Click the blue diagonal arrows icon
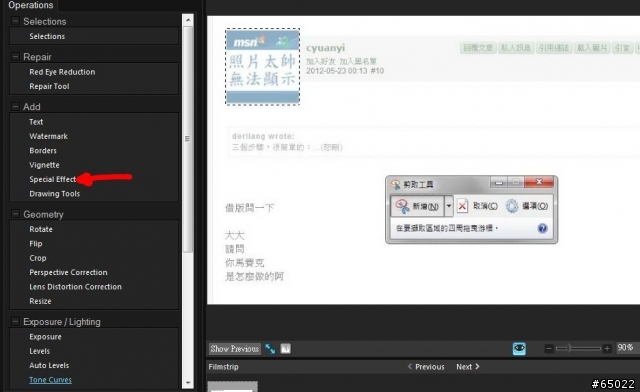The image size is (640, 392). (270, 349)
